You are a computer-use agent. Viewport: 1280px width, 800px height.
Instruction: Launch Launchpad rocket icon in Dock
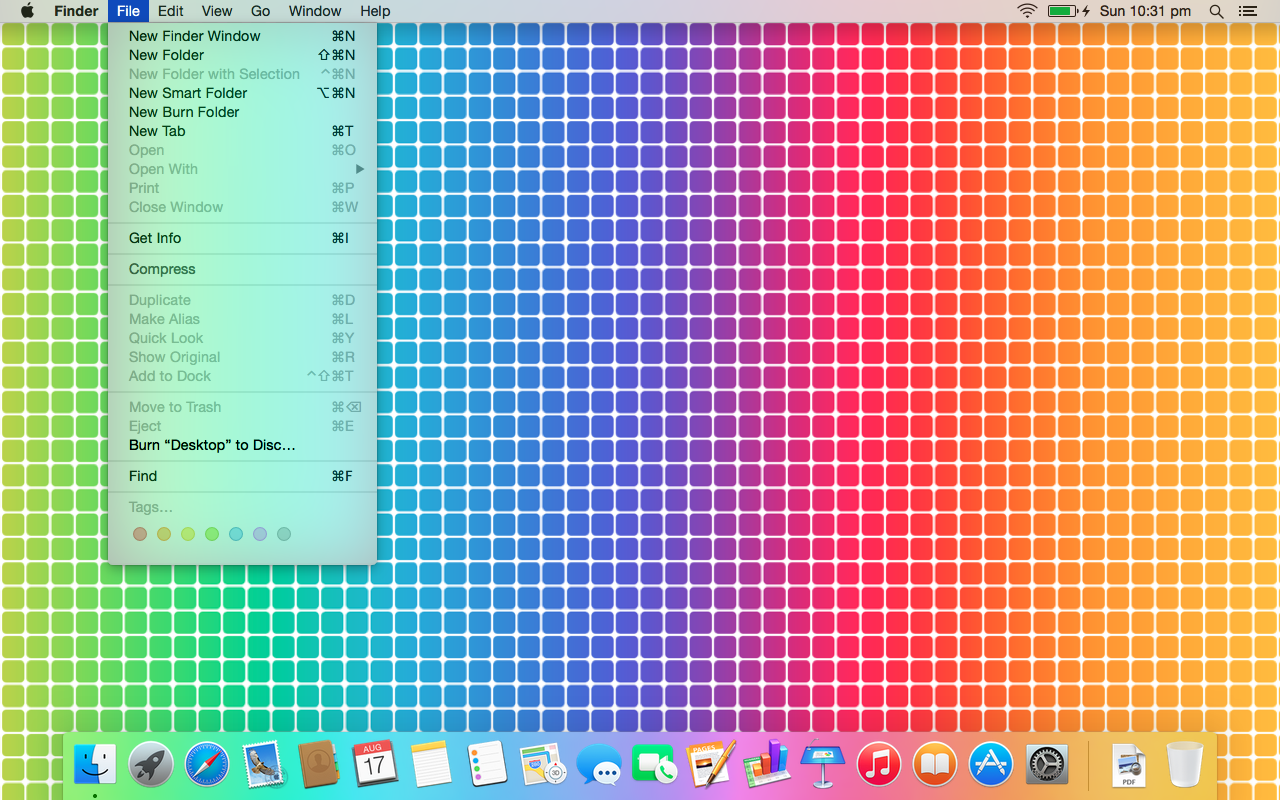pos(151,766)
